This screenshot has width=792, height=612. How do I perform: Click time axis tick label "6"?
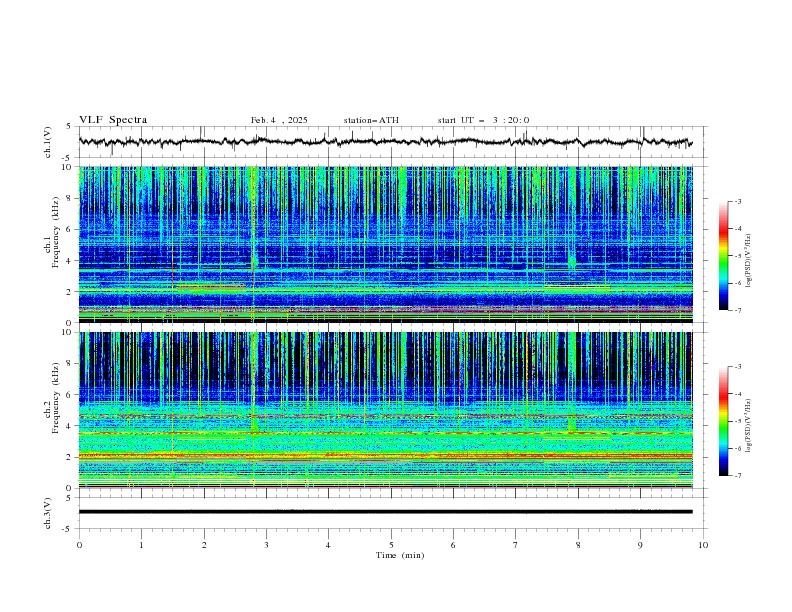pos(453,545)
